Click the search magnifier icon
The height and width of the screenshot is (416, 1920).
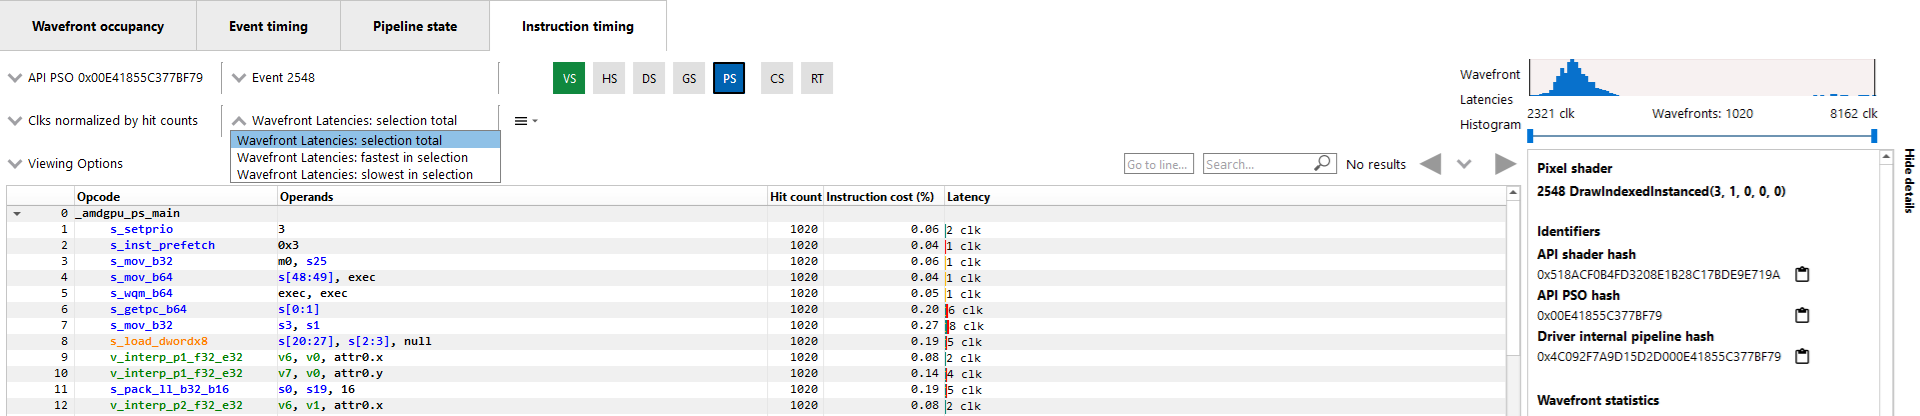1322,163
